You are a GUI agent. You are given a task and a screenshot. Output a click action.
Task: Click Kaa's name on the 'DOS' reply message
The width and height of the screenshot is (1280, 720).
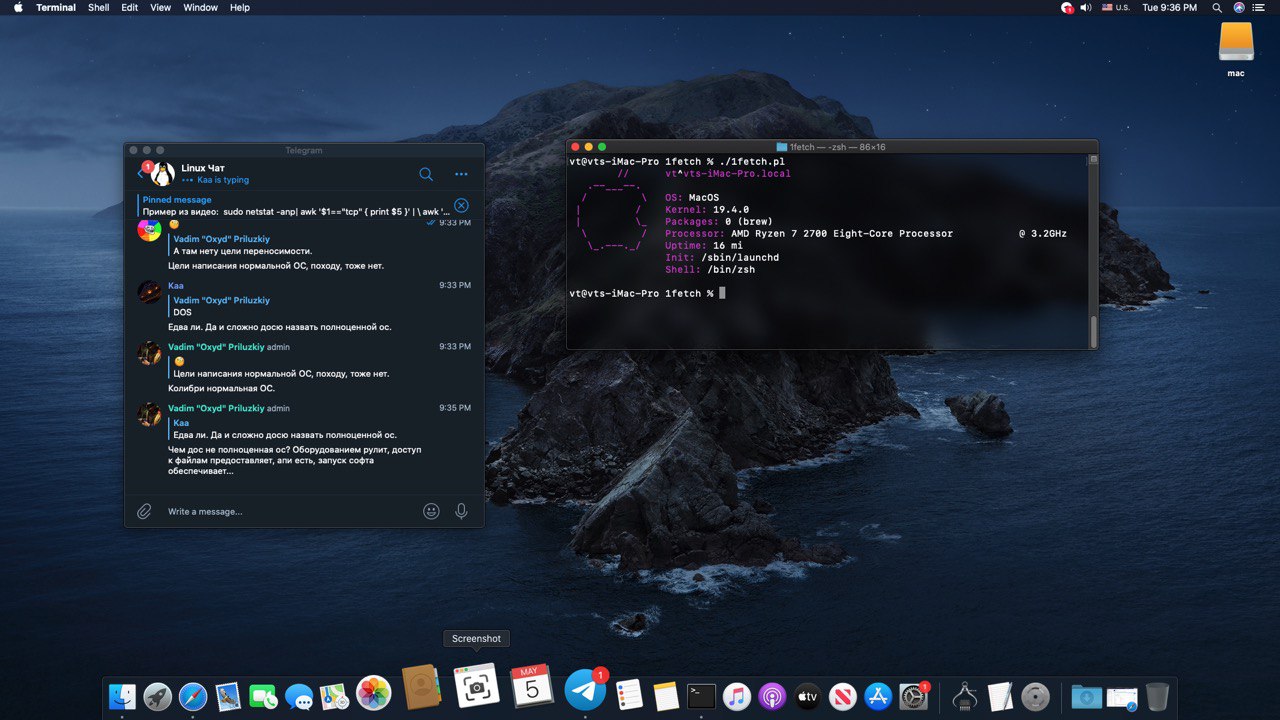coord(176,286)
